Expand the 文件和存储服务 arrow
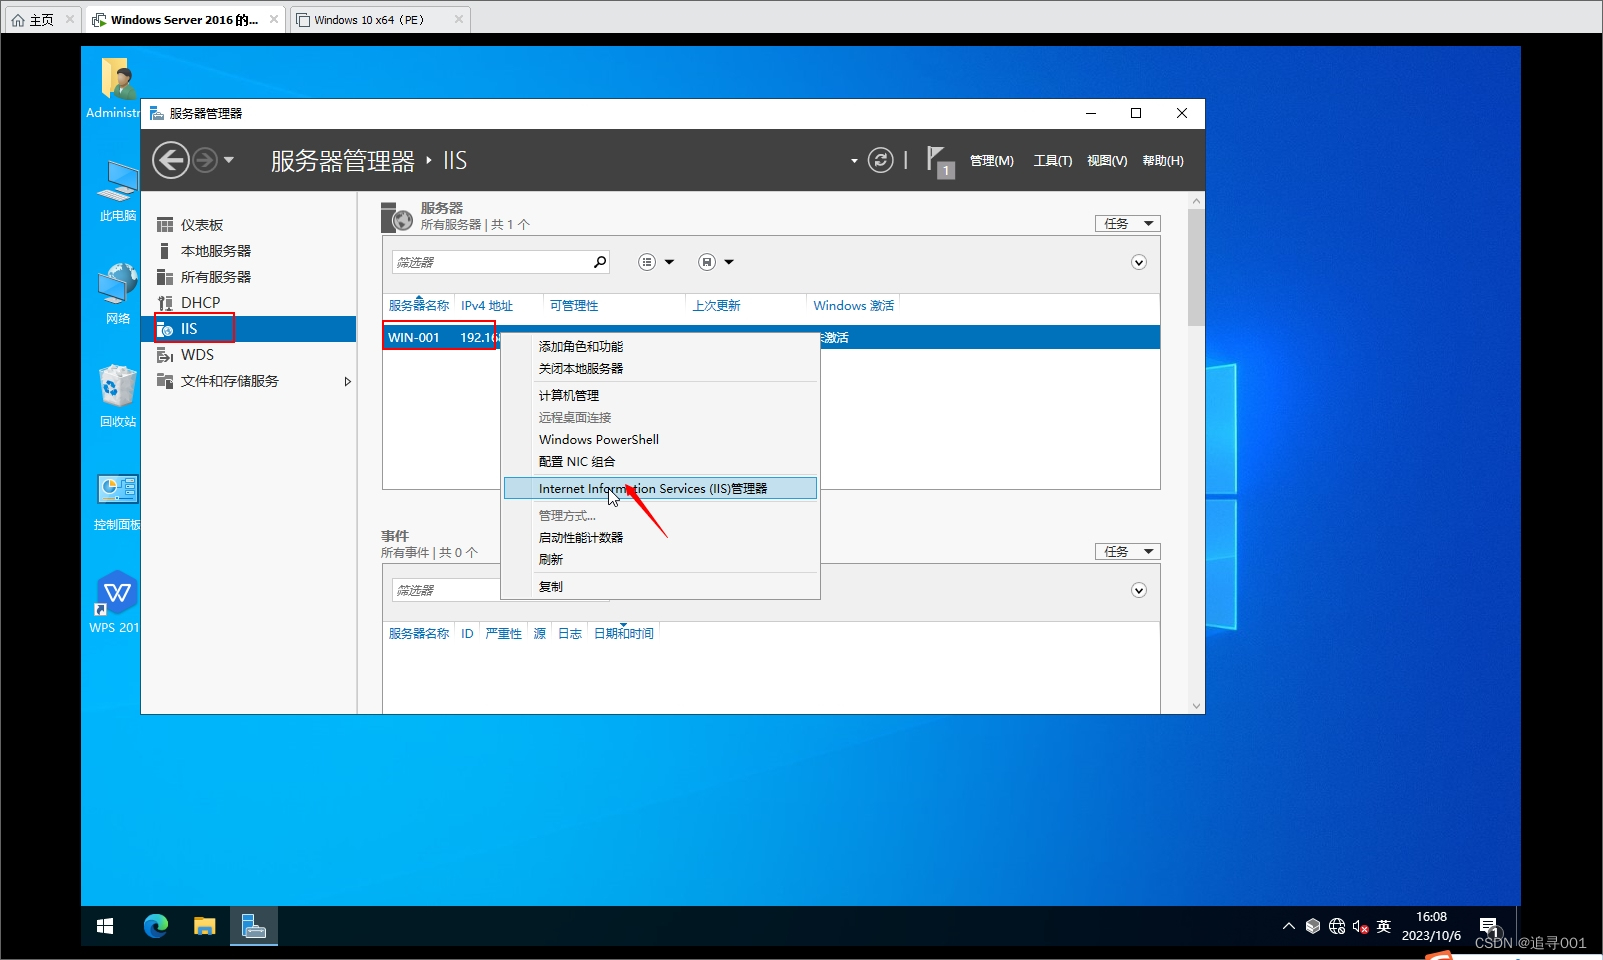This screenshot has height=960, width=1603. coord(347,381)
